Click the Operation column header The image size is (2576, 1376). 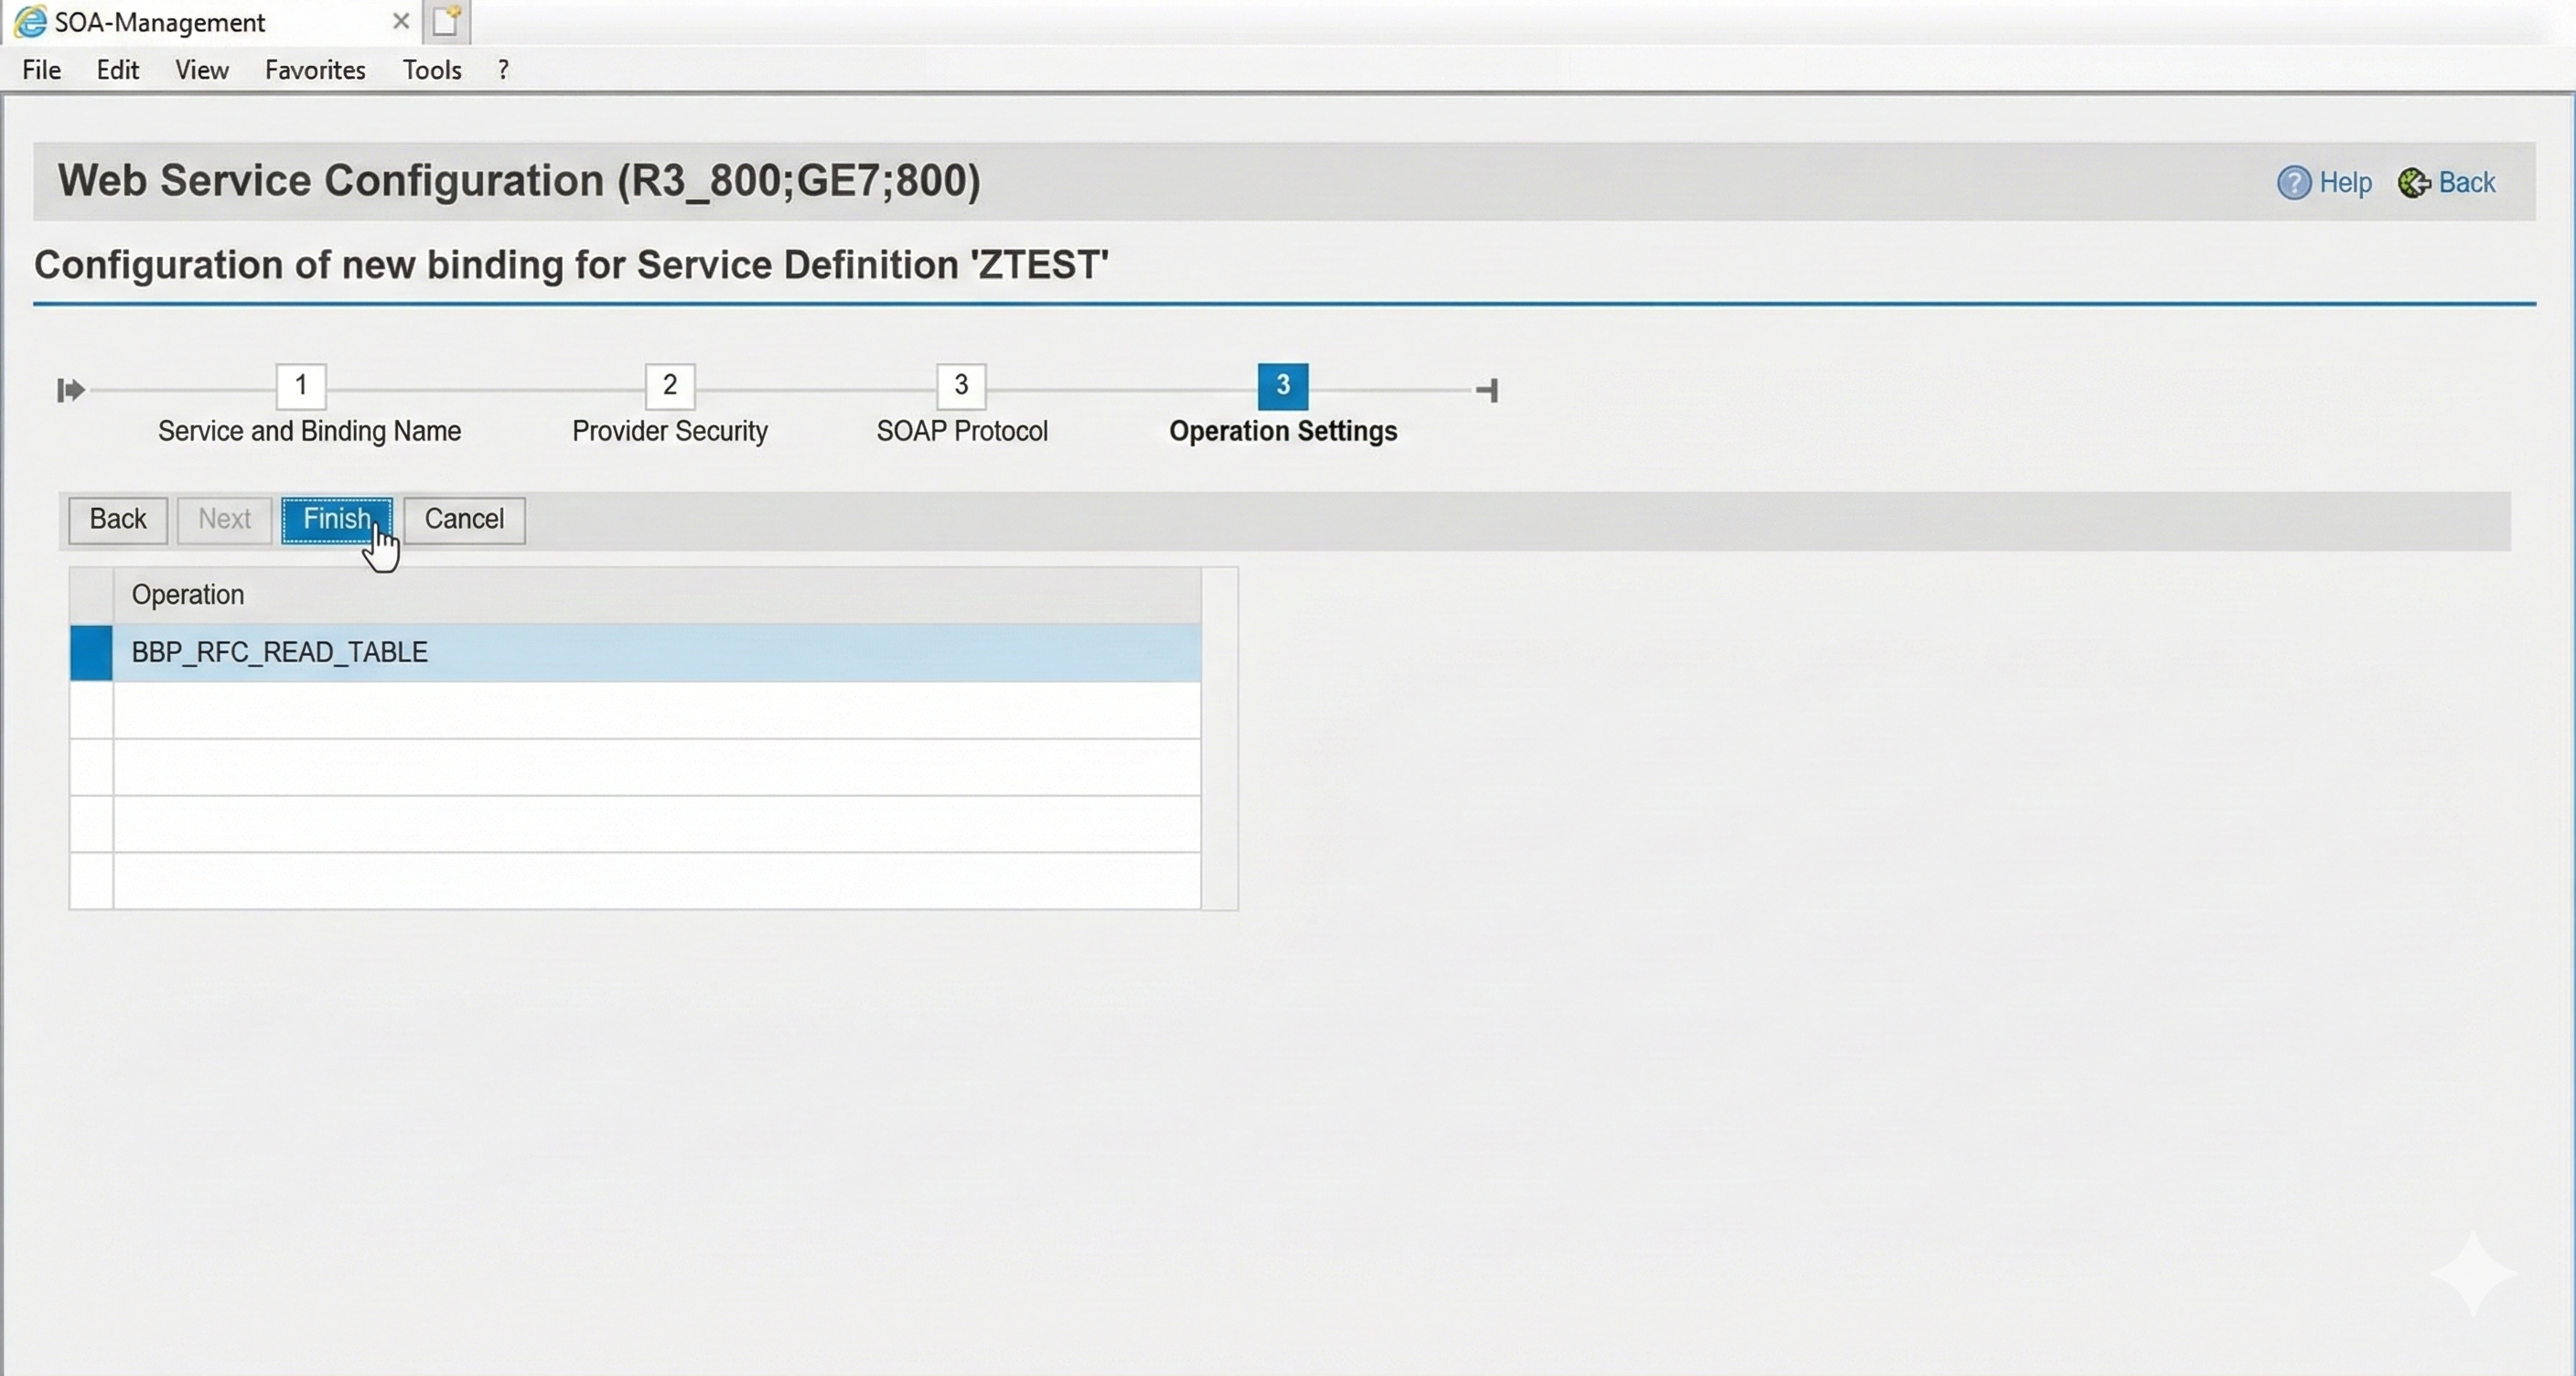[188, 595]
